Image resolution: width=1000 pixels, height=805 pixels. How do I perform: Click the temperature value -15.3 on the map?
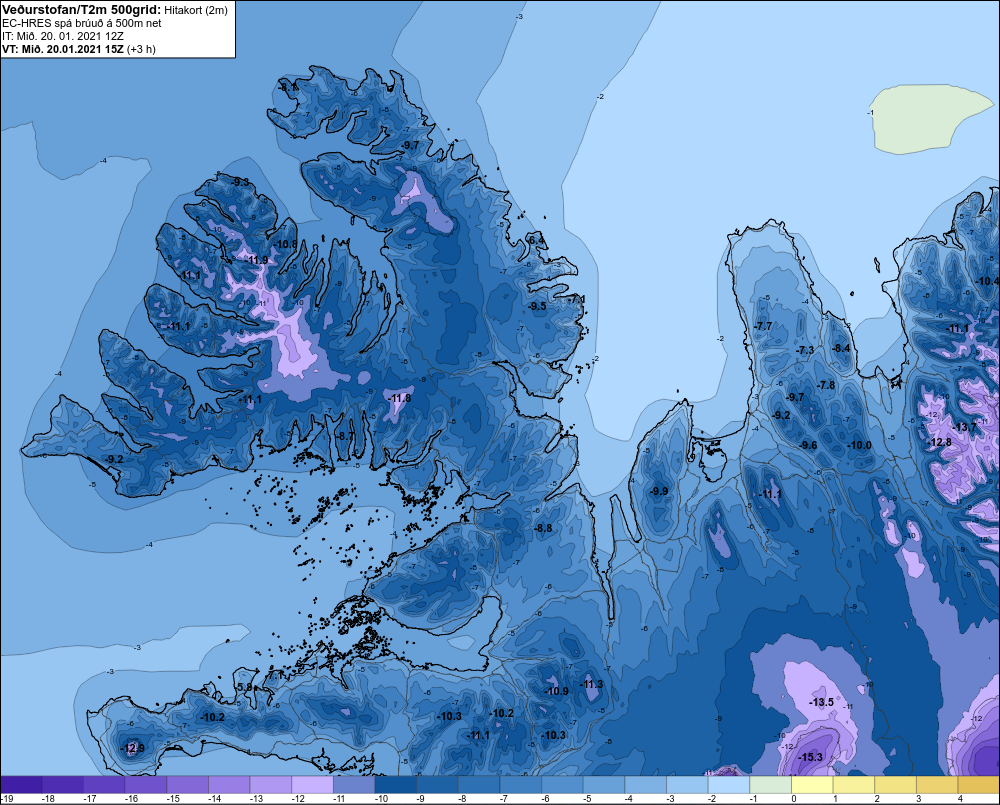pos(811,757)
